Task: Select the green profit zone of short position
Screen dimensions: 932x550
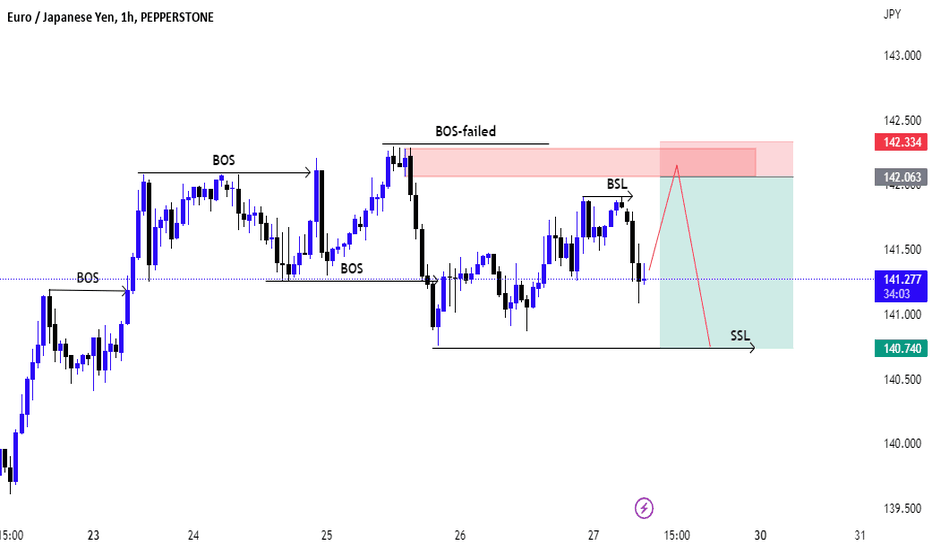Action: pyautogui.click(x=726, y=262)
